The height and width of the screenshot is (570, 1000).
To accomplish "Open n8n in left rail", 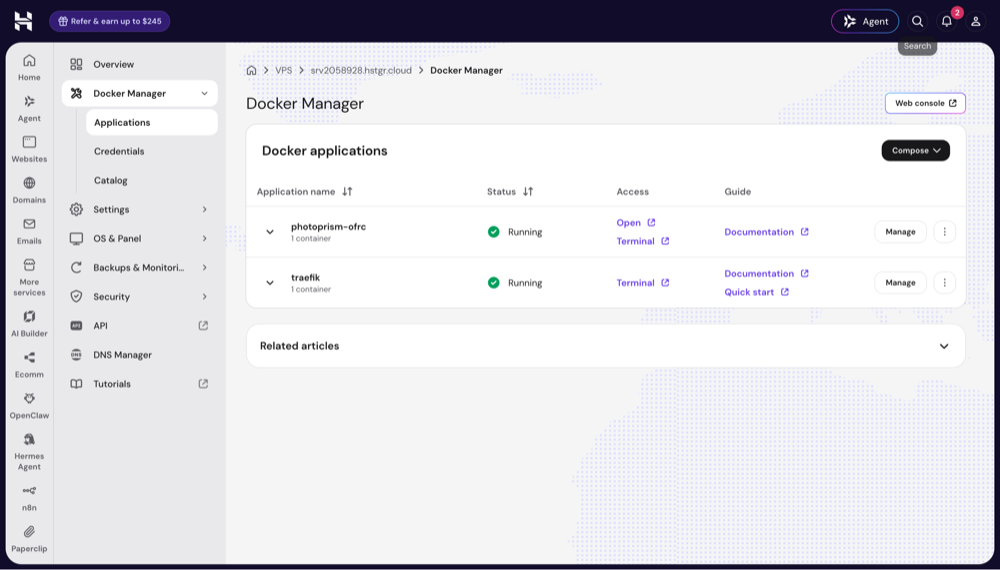I will (29, 498).
